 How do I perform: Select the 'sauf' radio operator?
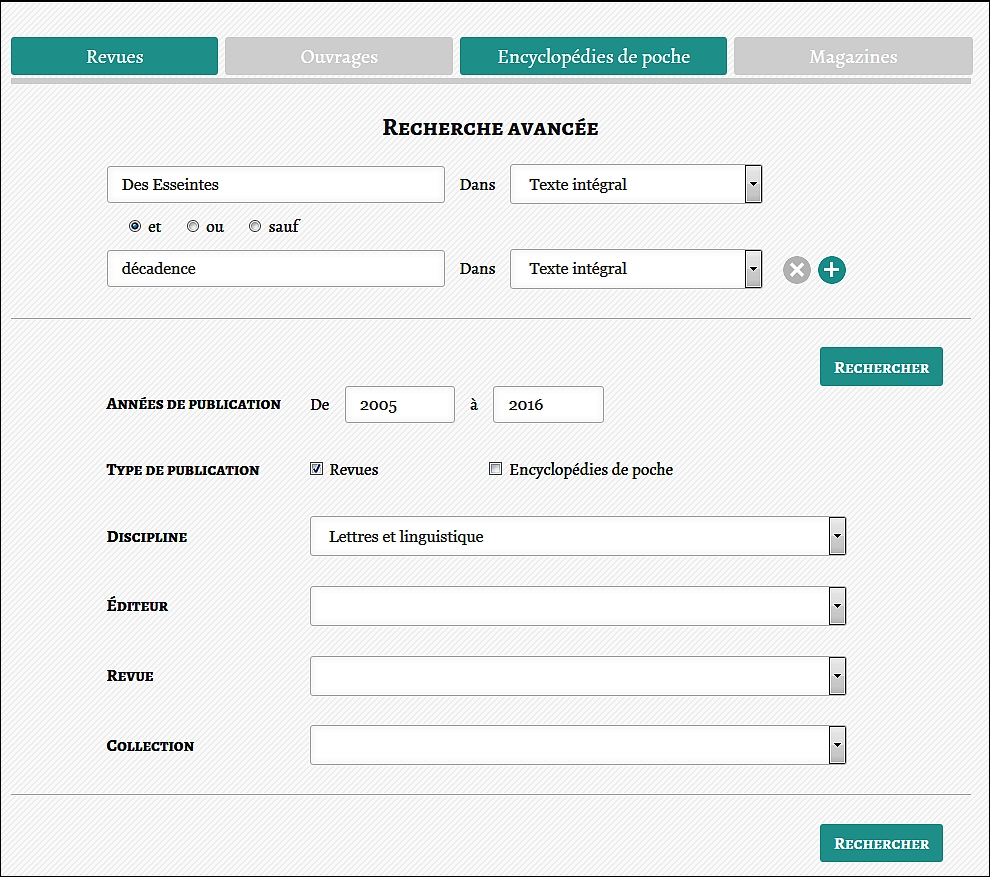pyautogui.click(x=255, y=227)
